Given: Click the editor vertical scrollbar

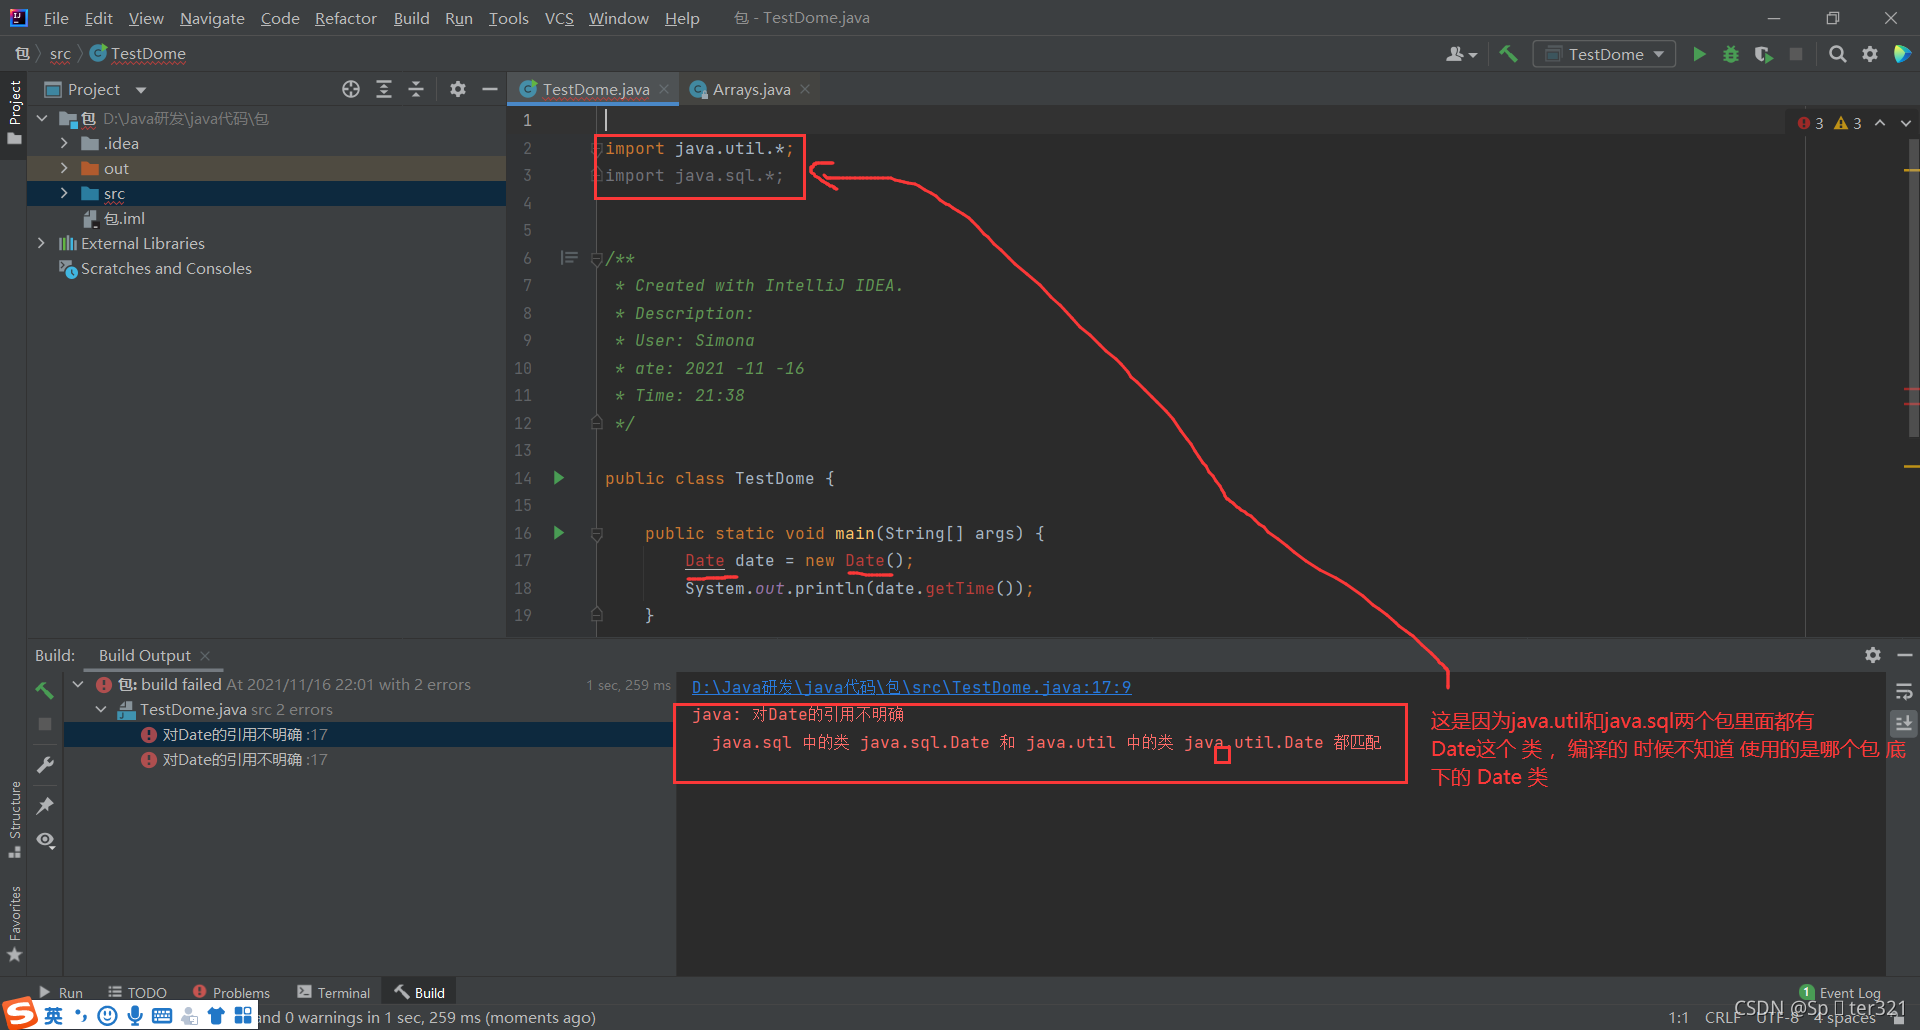Looking at the screenshot, I should [1913, 288].
